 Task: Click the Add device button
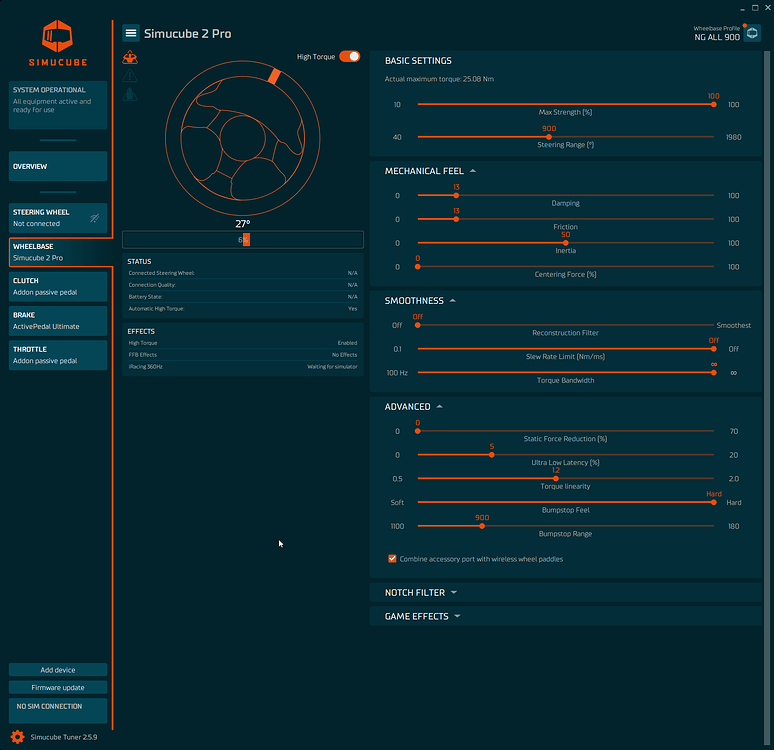[58, 670]
